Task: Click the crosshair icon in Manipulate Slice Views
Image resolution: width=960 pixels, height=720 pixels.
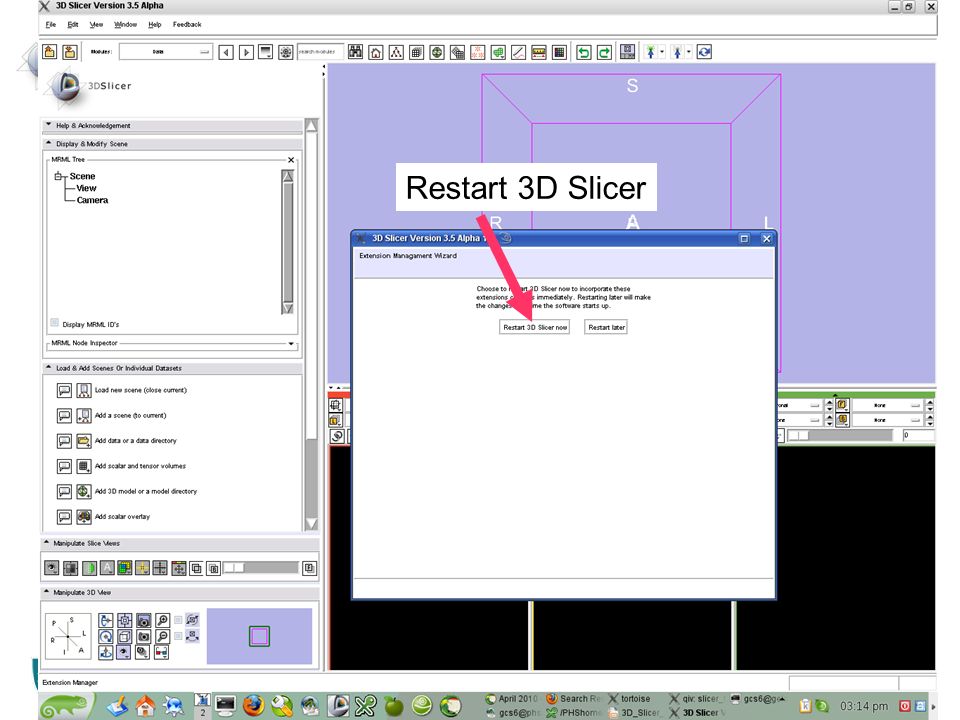Action: [x=160, y=568]
